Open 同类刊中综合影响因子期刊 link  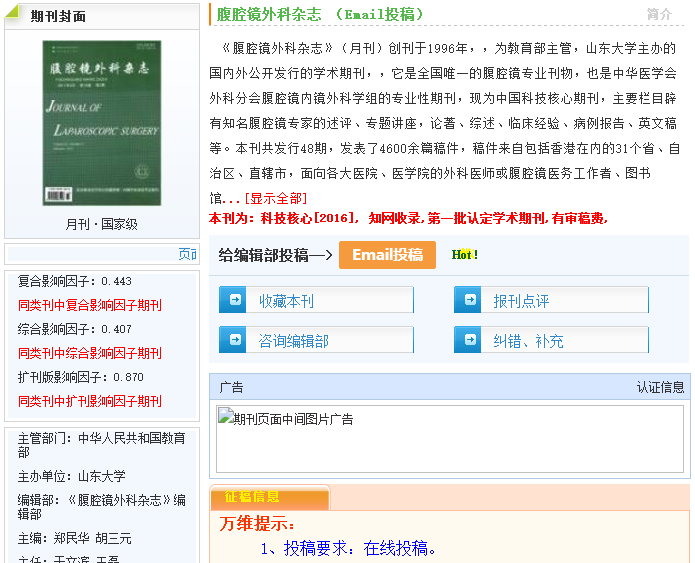90,353
